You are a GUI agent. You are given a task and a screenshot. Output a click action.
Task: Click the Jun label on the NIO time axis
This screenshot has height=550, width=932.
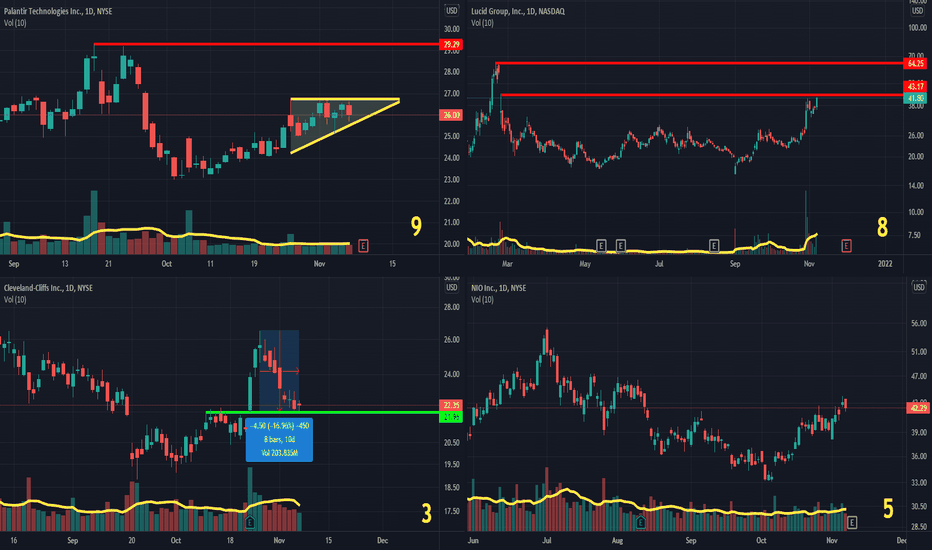tap(474, 540)
